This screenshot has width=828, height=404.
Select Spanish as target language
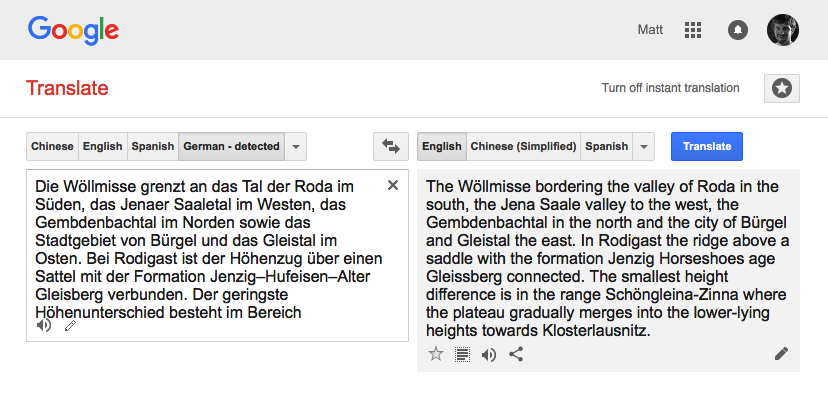(x=607, y=146)
